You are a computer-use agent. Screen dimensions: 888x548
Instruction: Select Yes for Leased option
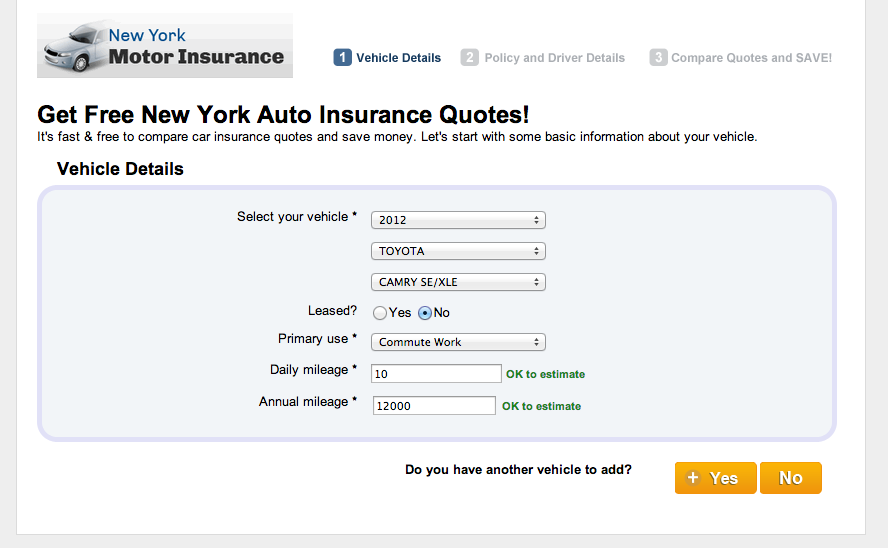[x=380, y=313]
